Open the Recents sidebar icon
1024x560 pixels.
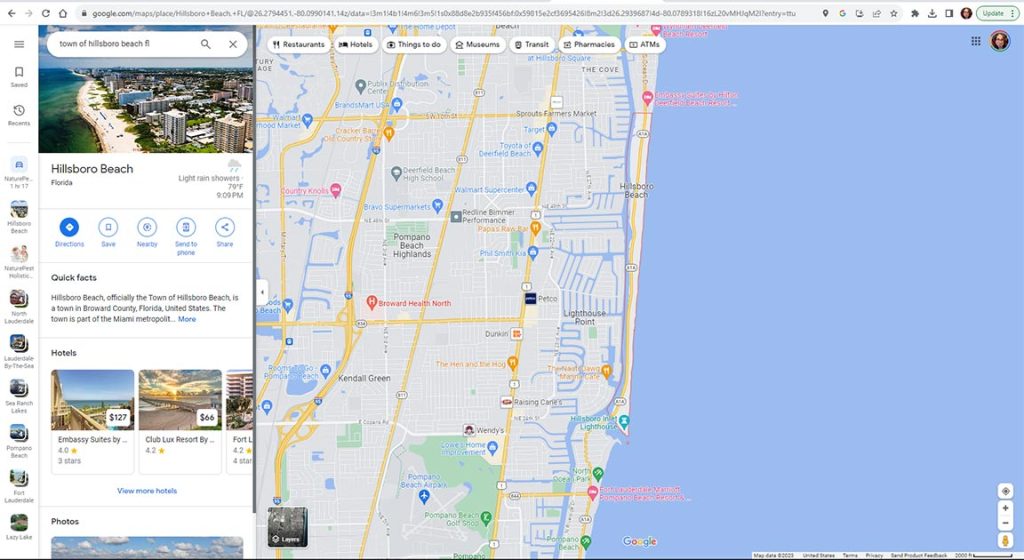click(19, 115)
